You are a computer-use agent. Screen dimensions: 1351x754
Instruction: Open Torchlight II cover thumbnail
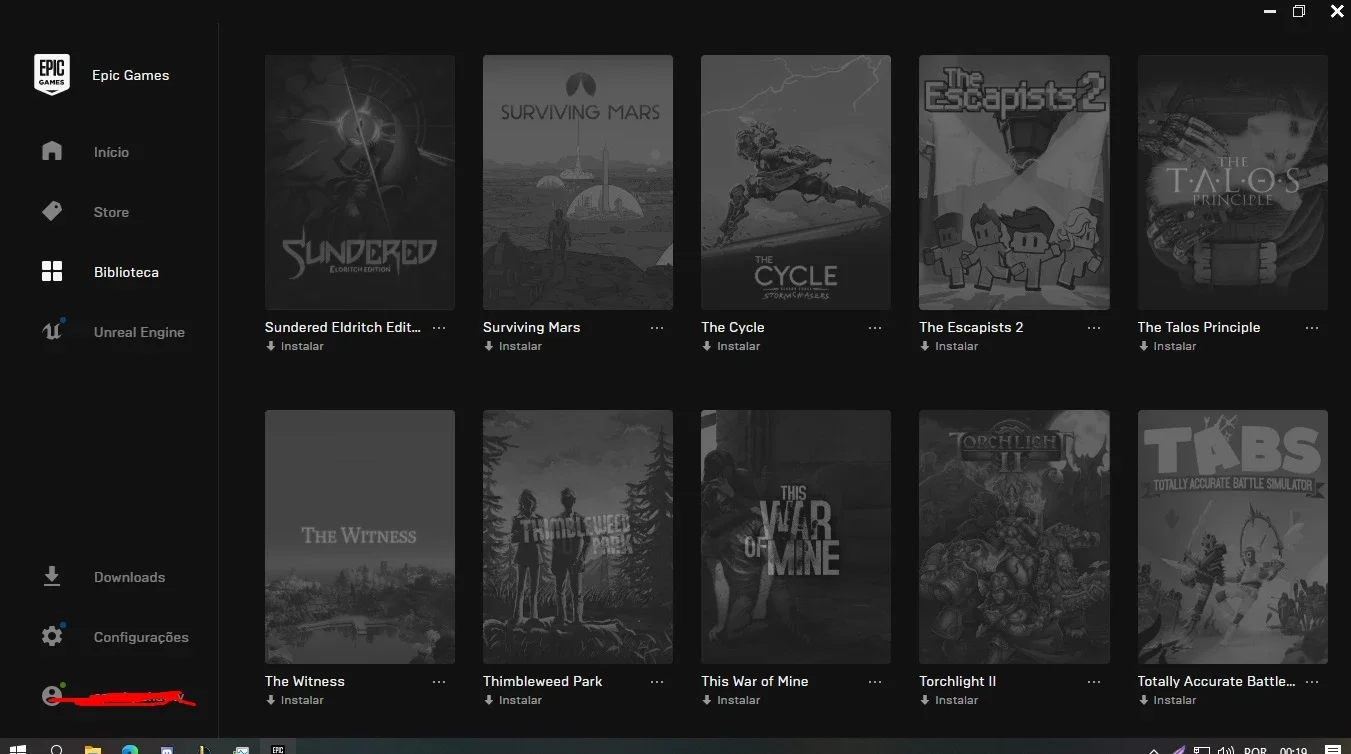click(x=1014, y=537)
